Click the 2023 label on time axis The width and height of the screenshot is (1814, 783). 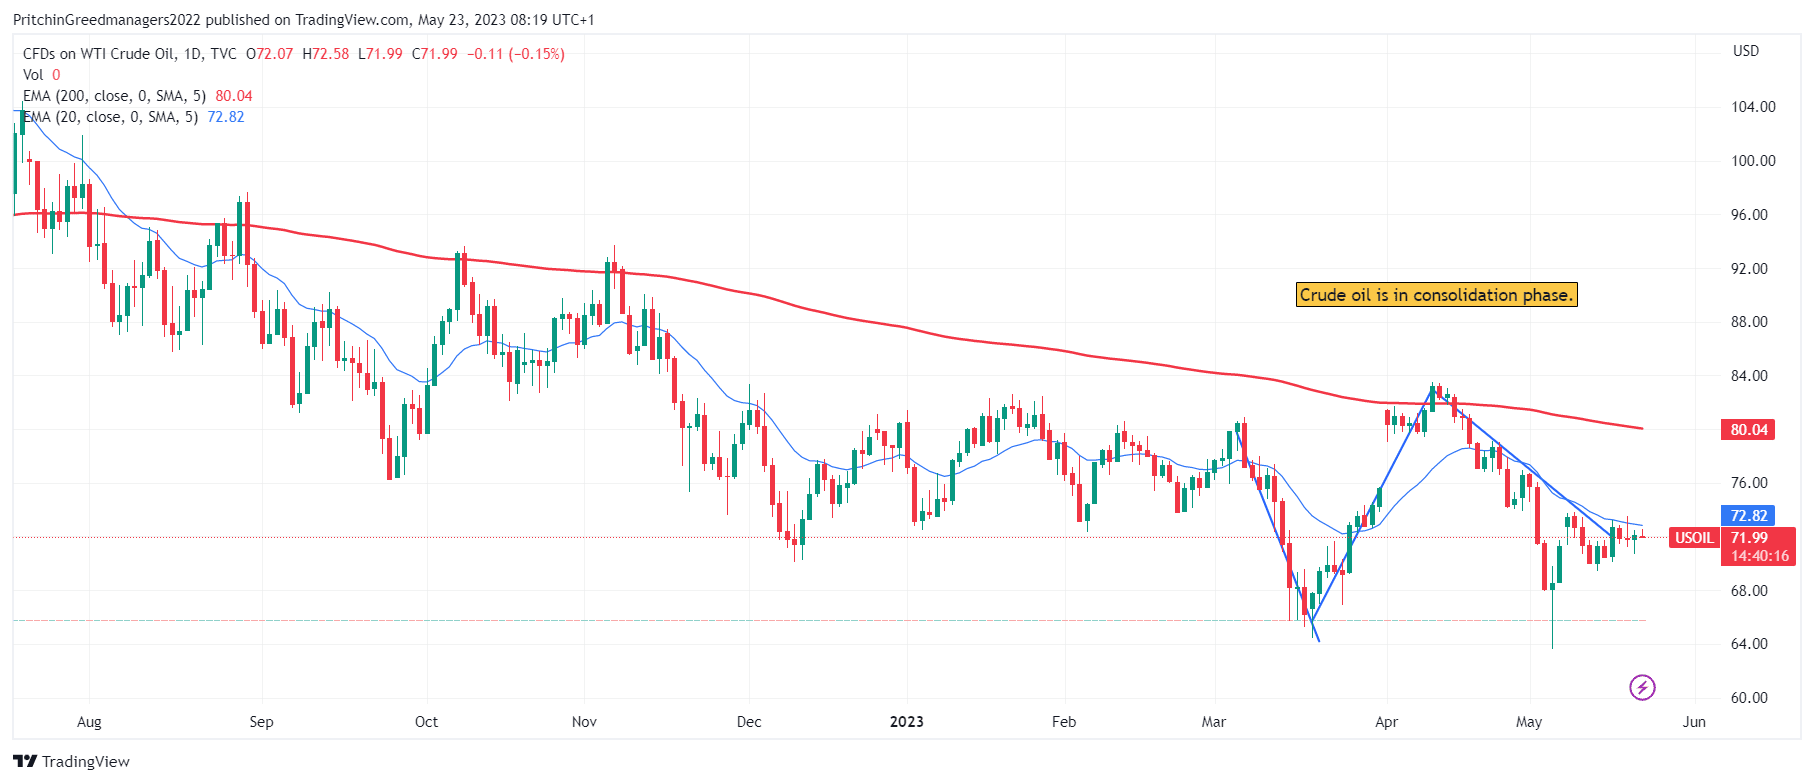[907, 722]
